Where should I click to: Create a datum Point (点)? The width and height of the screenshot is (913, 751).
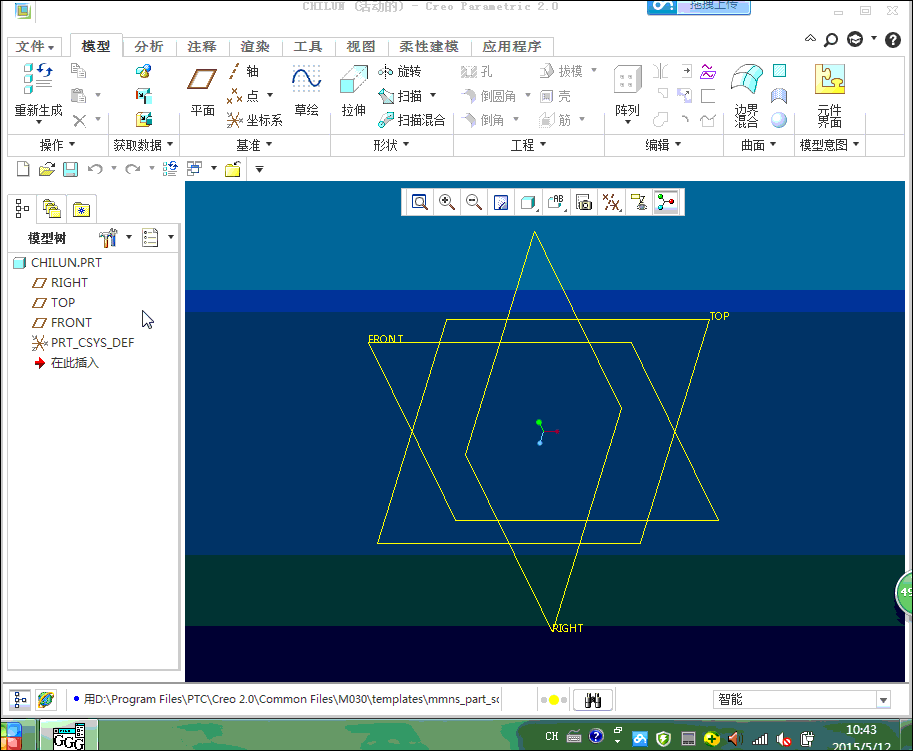[244, 95]
